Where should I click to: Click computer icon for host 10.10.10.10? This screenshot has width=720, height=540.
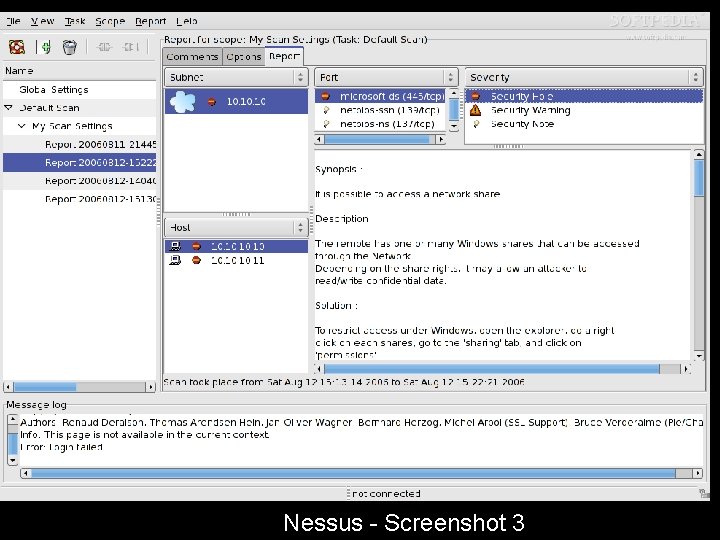[175, 246]
